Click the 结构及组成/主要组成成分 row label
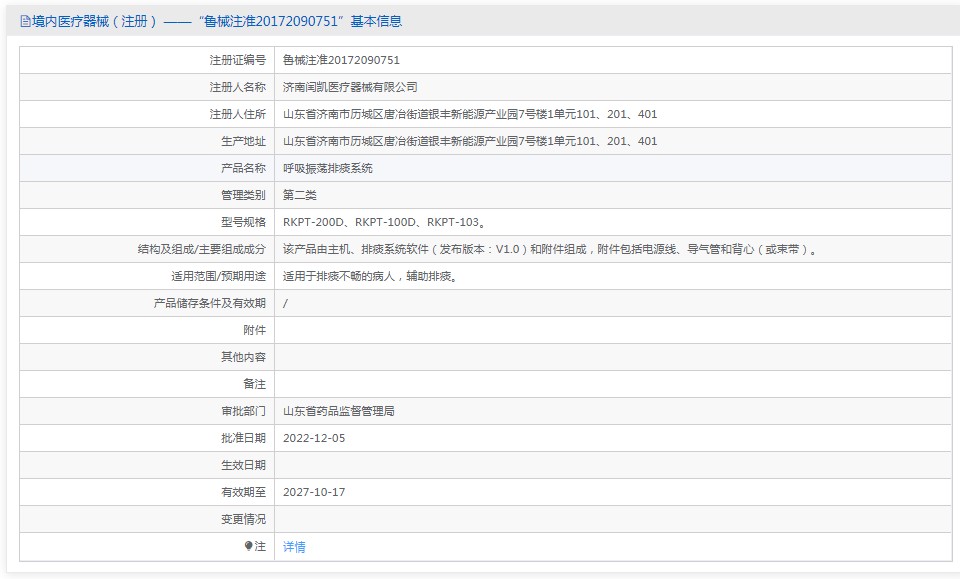The width and height of the screenshot is (960, 579). pyautogui.click(x=202, y=249)
